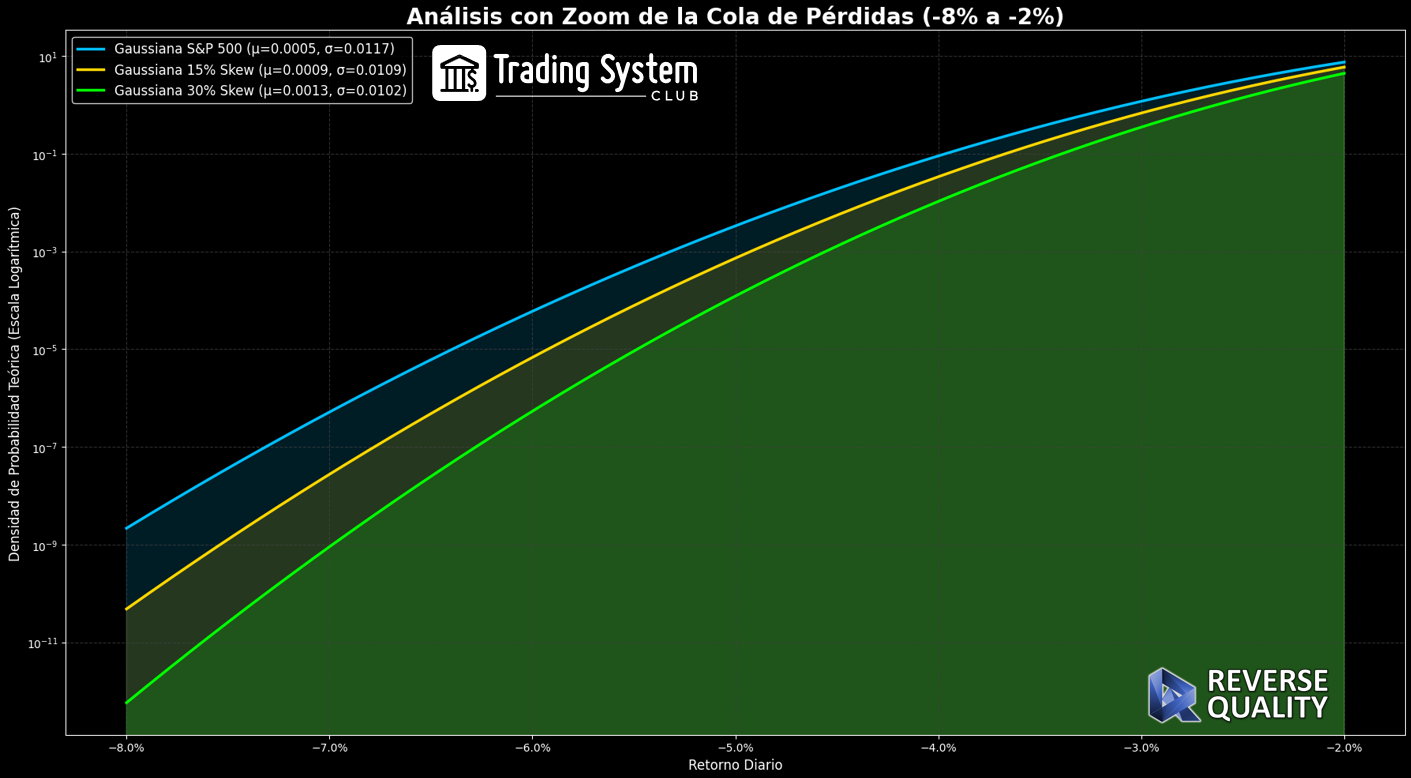
Task: Click the -5.0% tick on the x-axis
Action: coord(737,746)
